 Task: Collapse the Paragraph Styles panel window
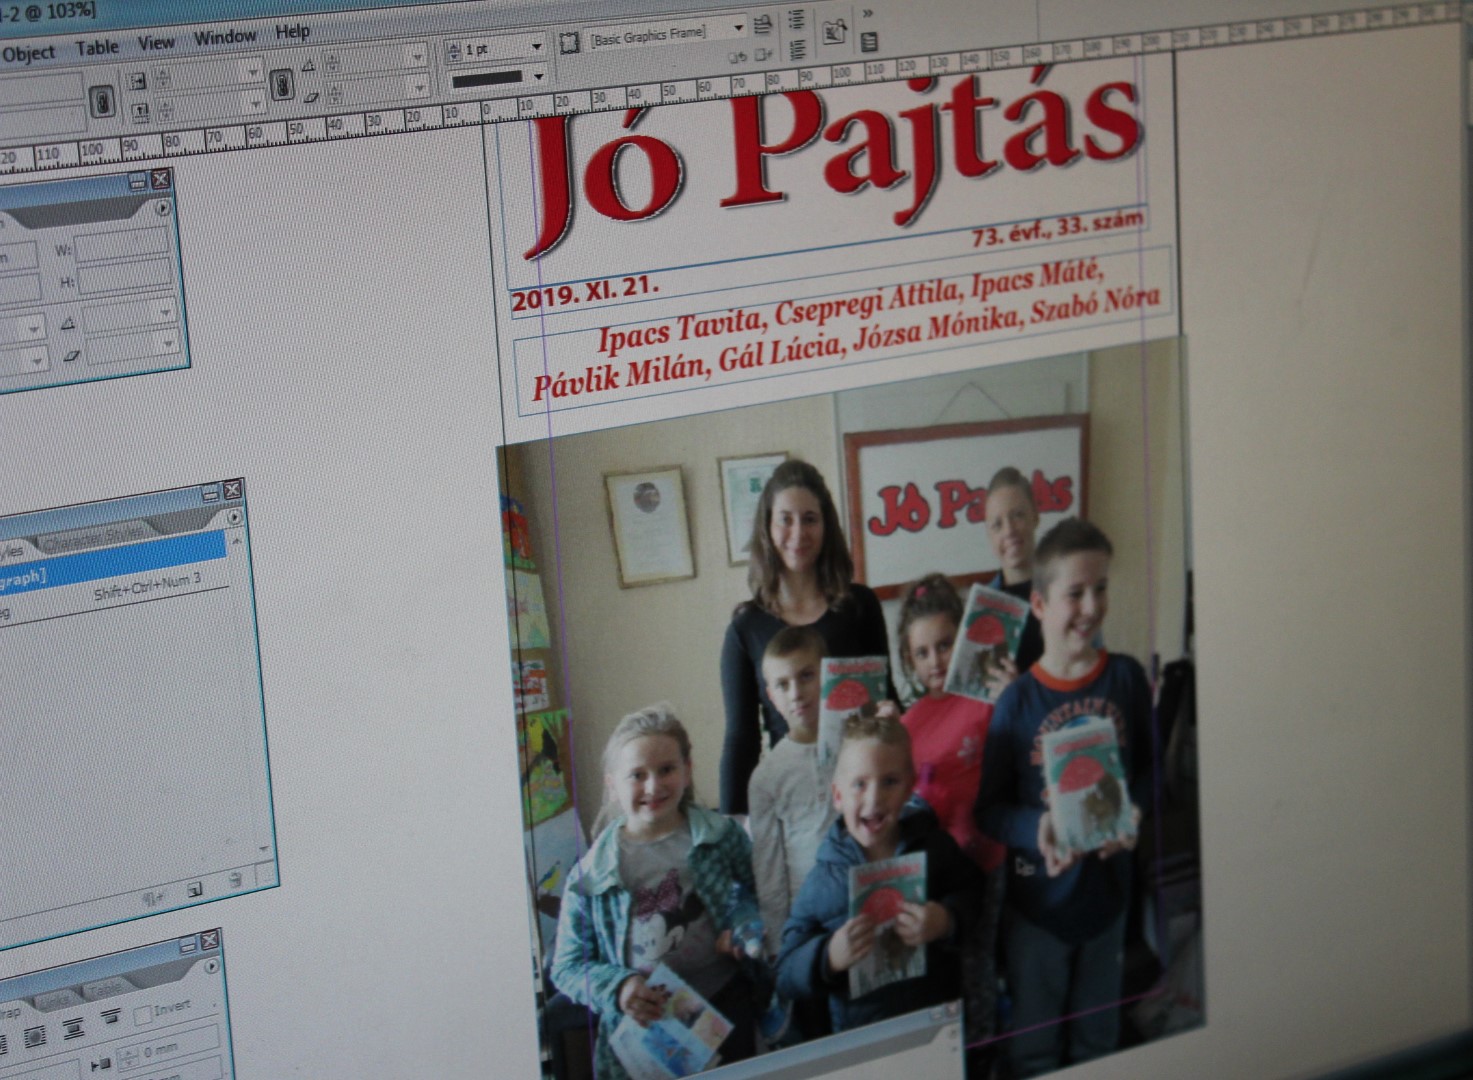(209, 493)
